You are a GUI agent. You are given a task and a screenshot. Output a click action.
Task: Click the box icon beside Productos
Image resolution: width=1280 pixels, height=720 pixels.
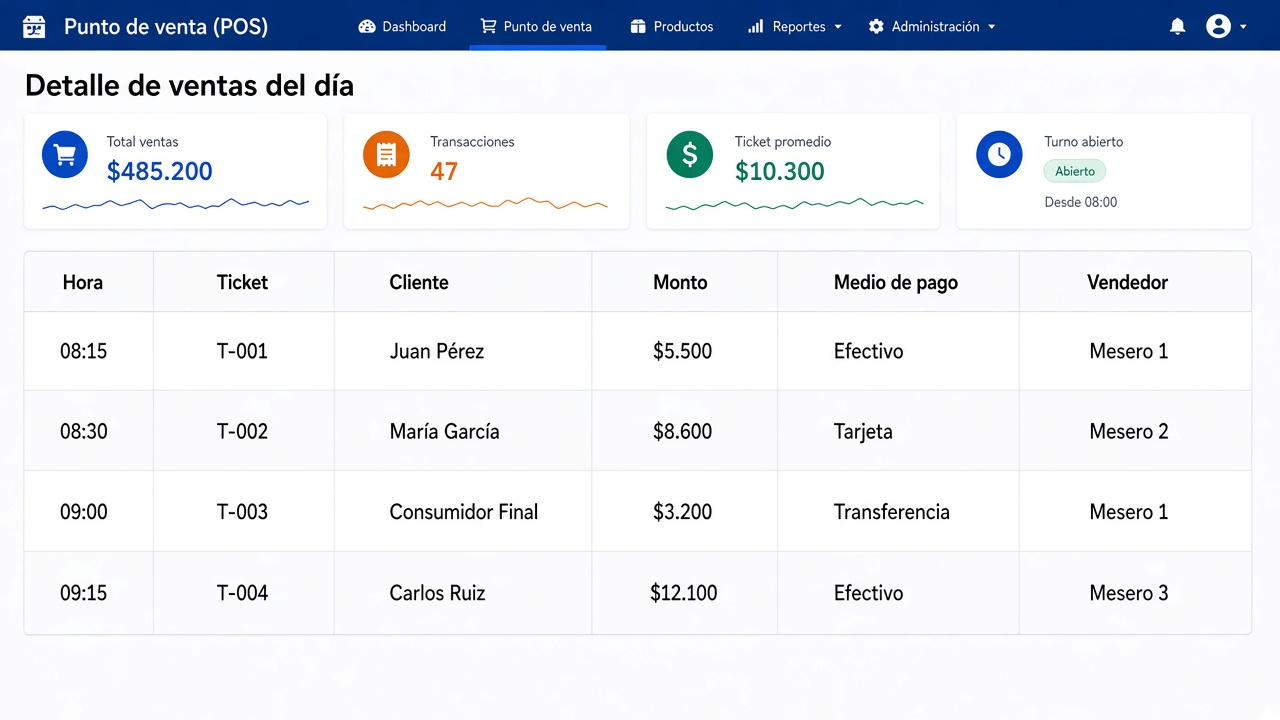[x=638, y=27]
